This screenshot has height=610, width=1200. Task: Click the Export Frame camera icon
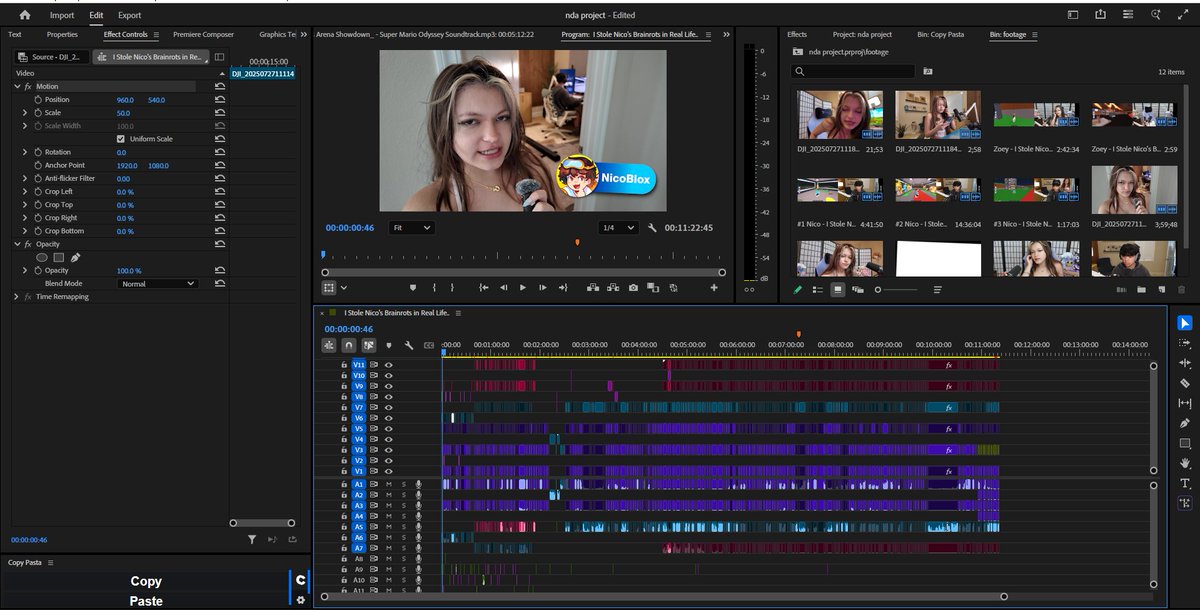coord(633,288)
